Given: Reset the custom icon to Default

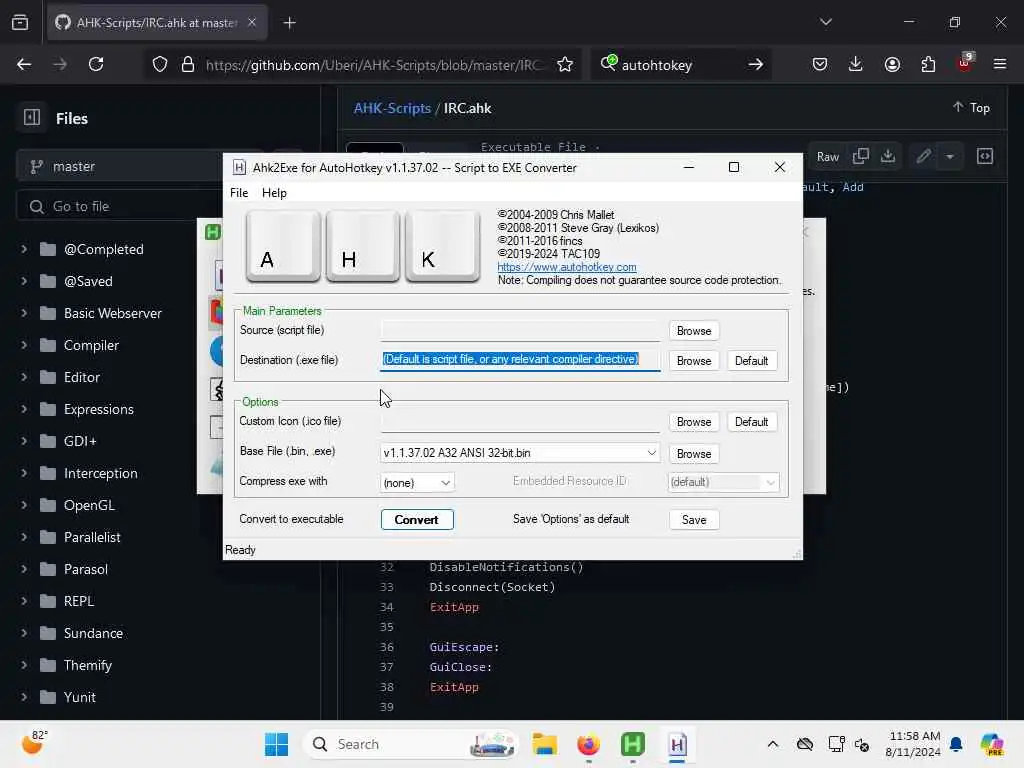Looking at the screenshot, I should click(751, 422).
